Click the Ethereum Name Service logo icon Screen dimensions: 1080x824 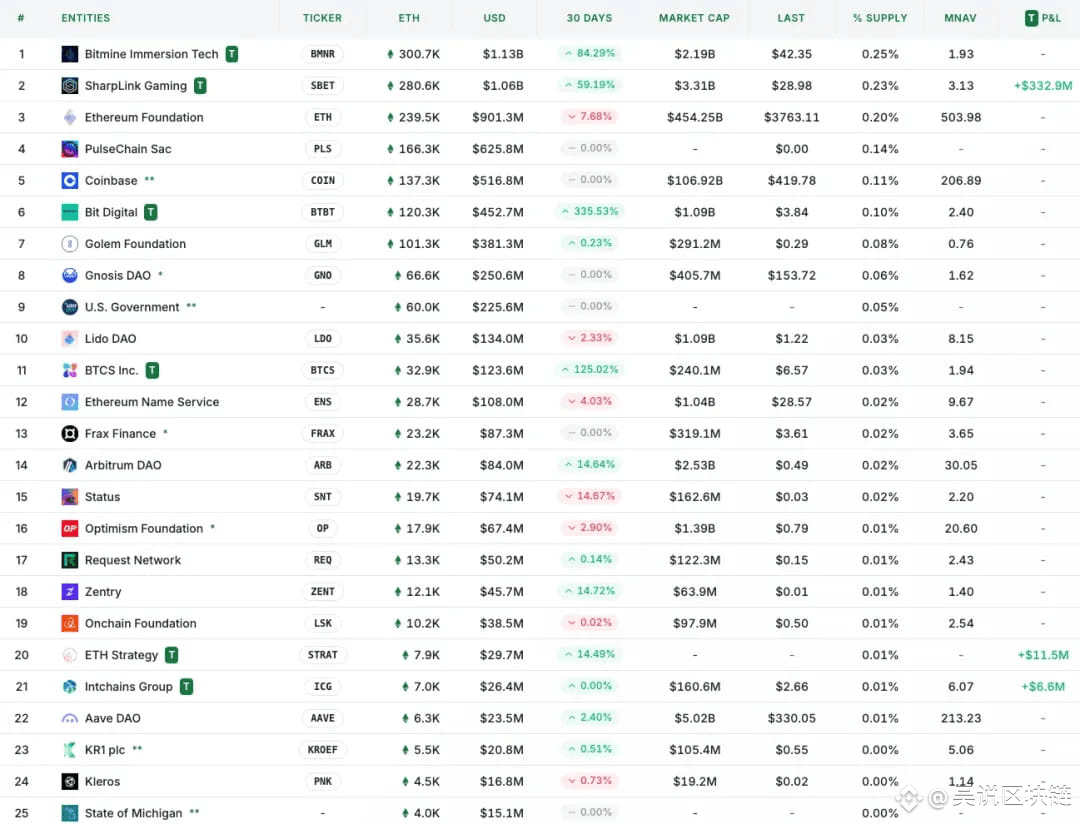coord(70,402)
